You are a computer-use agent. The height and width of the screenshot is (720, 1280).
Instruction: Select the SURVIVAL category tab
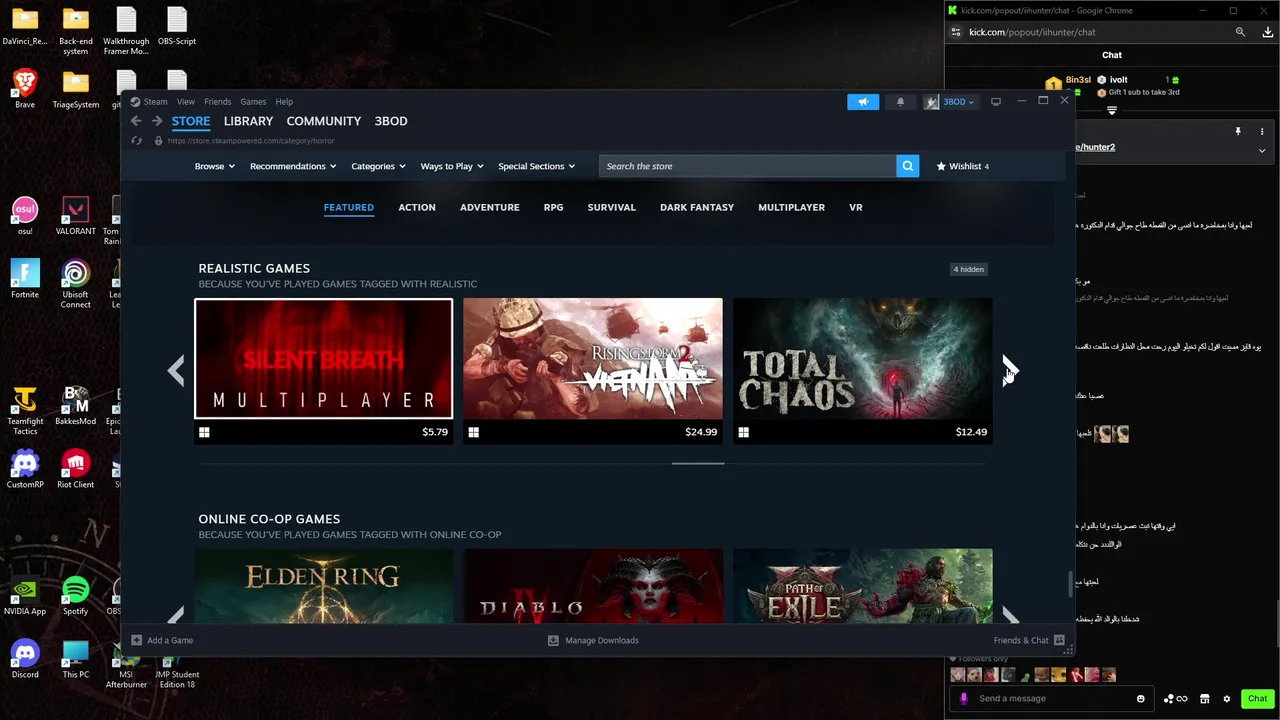tap(612, 207)
